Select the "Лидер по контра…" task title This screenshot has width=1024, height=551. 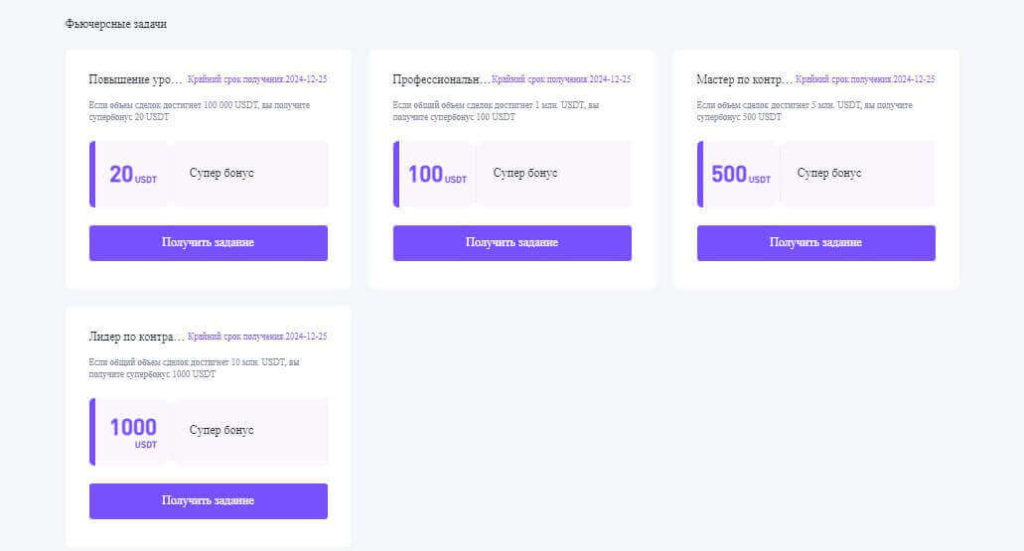(x=137, y=337)
